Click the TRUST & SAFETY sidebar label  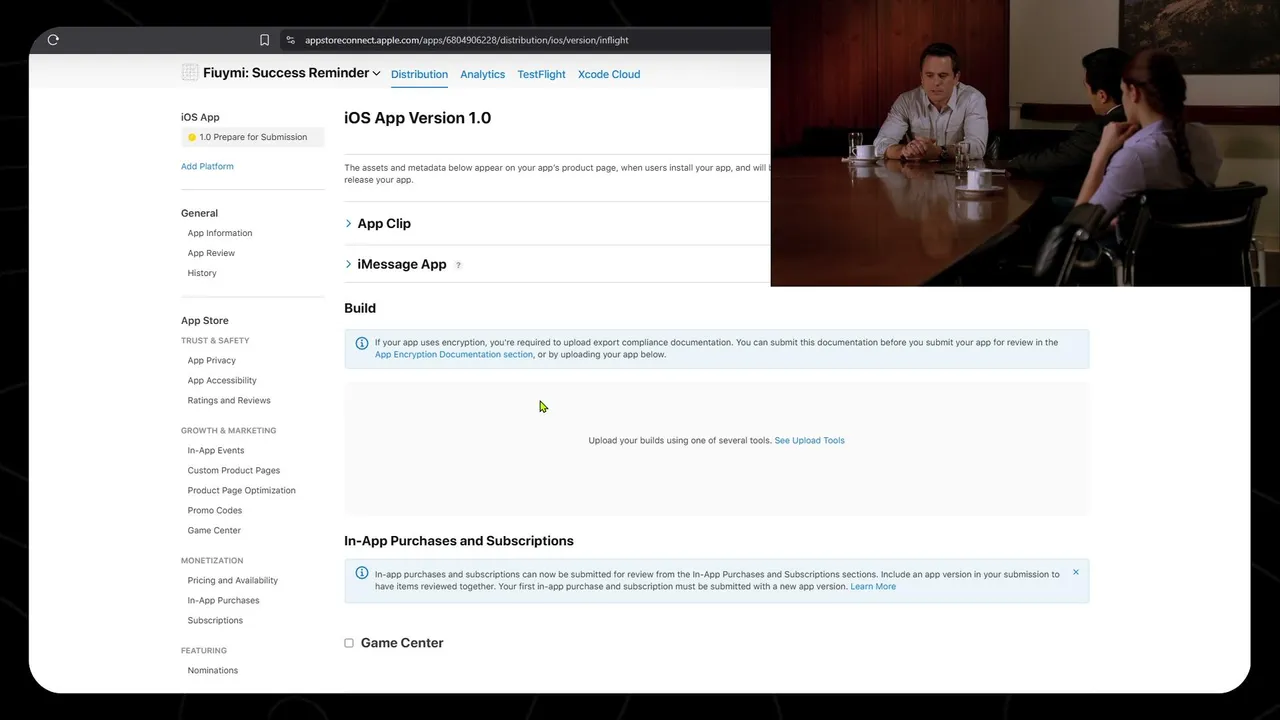(x=215, y=341)
